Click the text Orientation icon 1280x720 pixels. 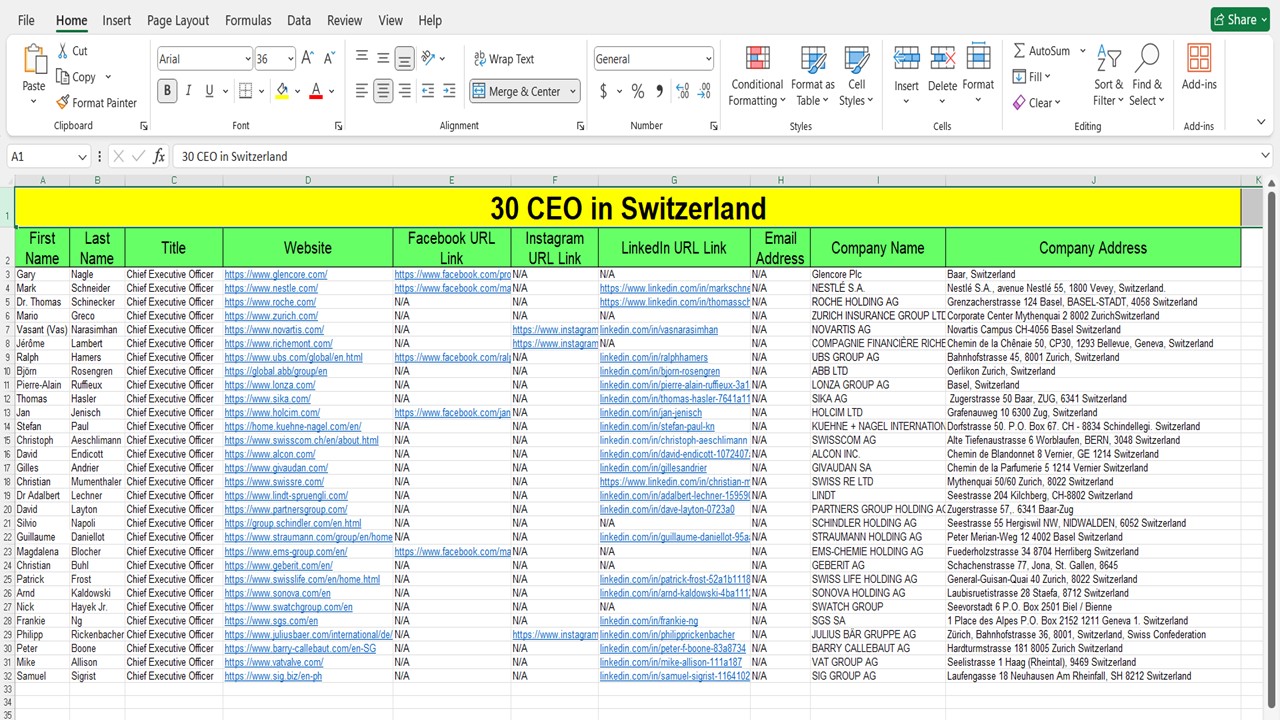click(x=429, y=58)
